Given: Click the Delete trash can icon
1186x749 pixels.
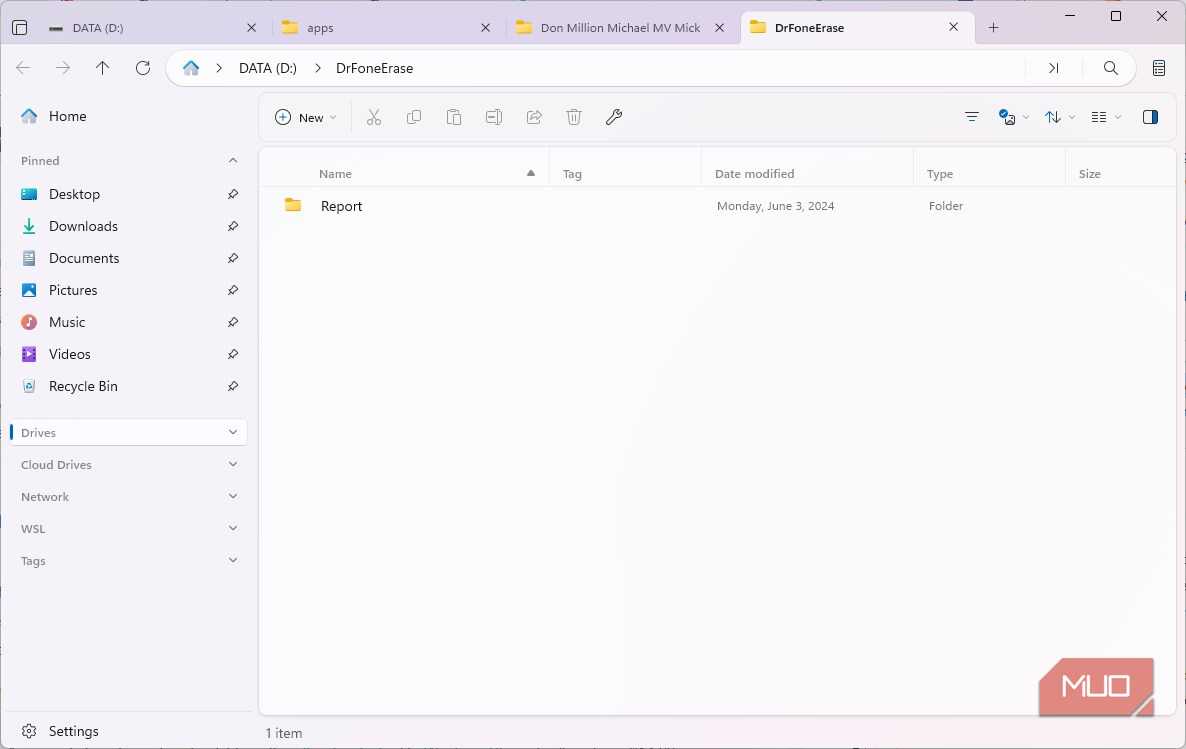Looking at the screenshot, I should [x=574, y=117].
